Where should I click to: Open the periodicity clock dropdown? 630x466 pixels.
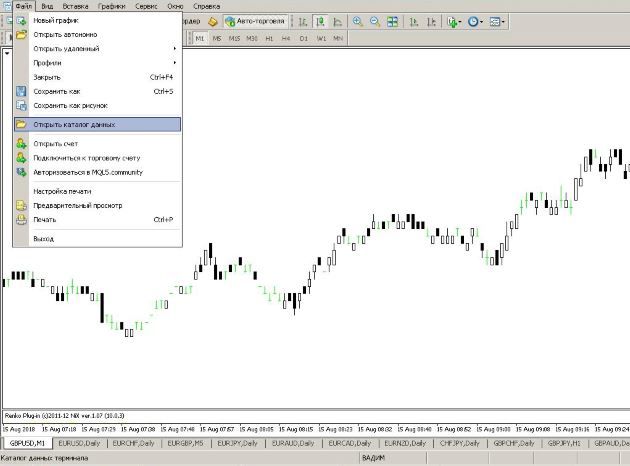476,21
